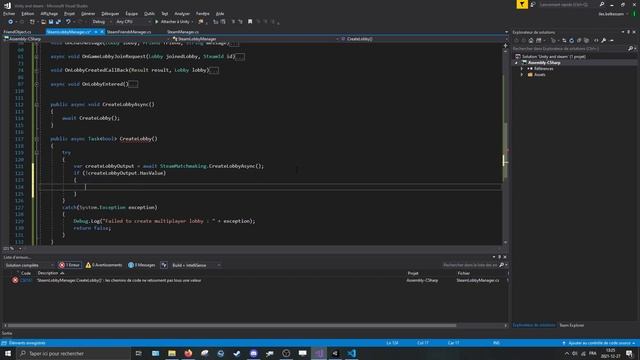Click the Sortie output tab
Screen dimensions: 640x360
pyautogui.click(x=7, y=333)
